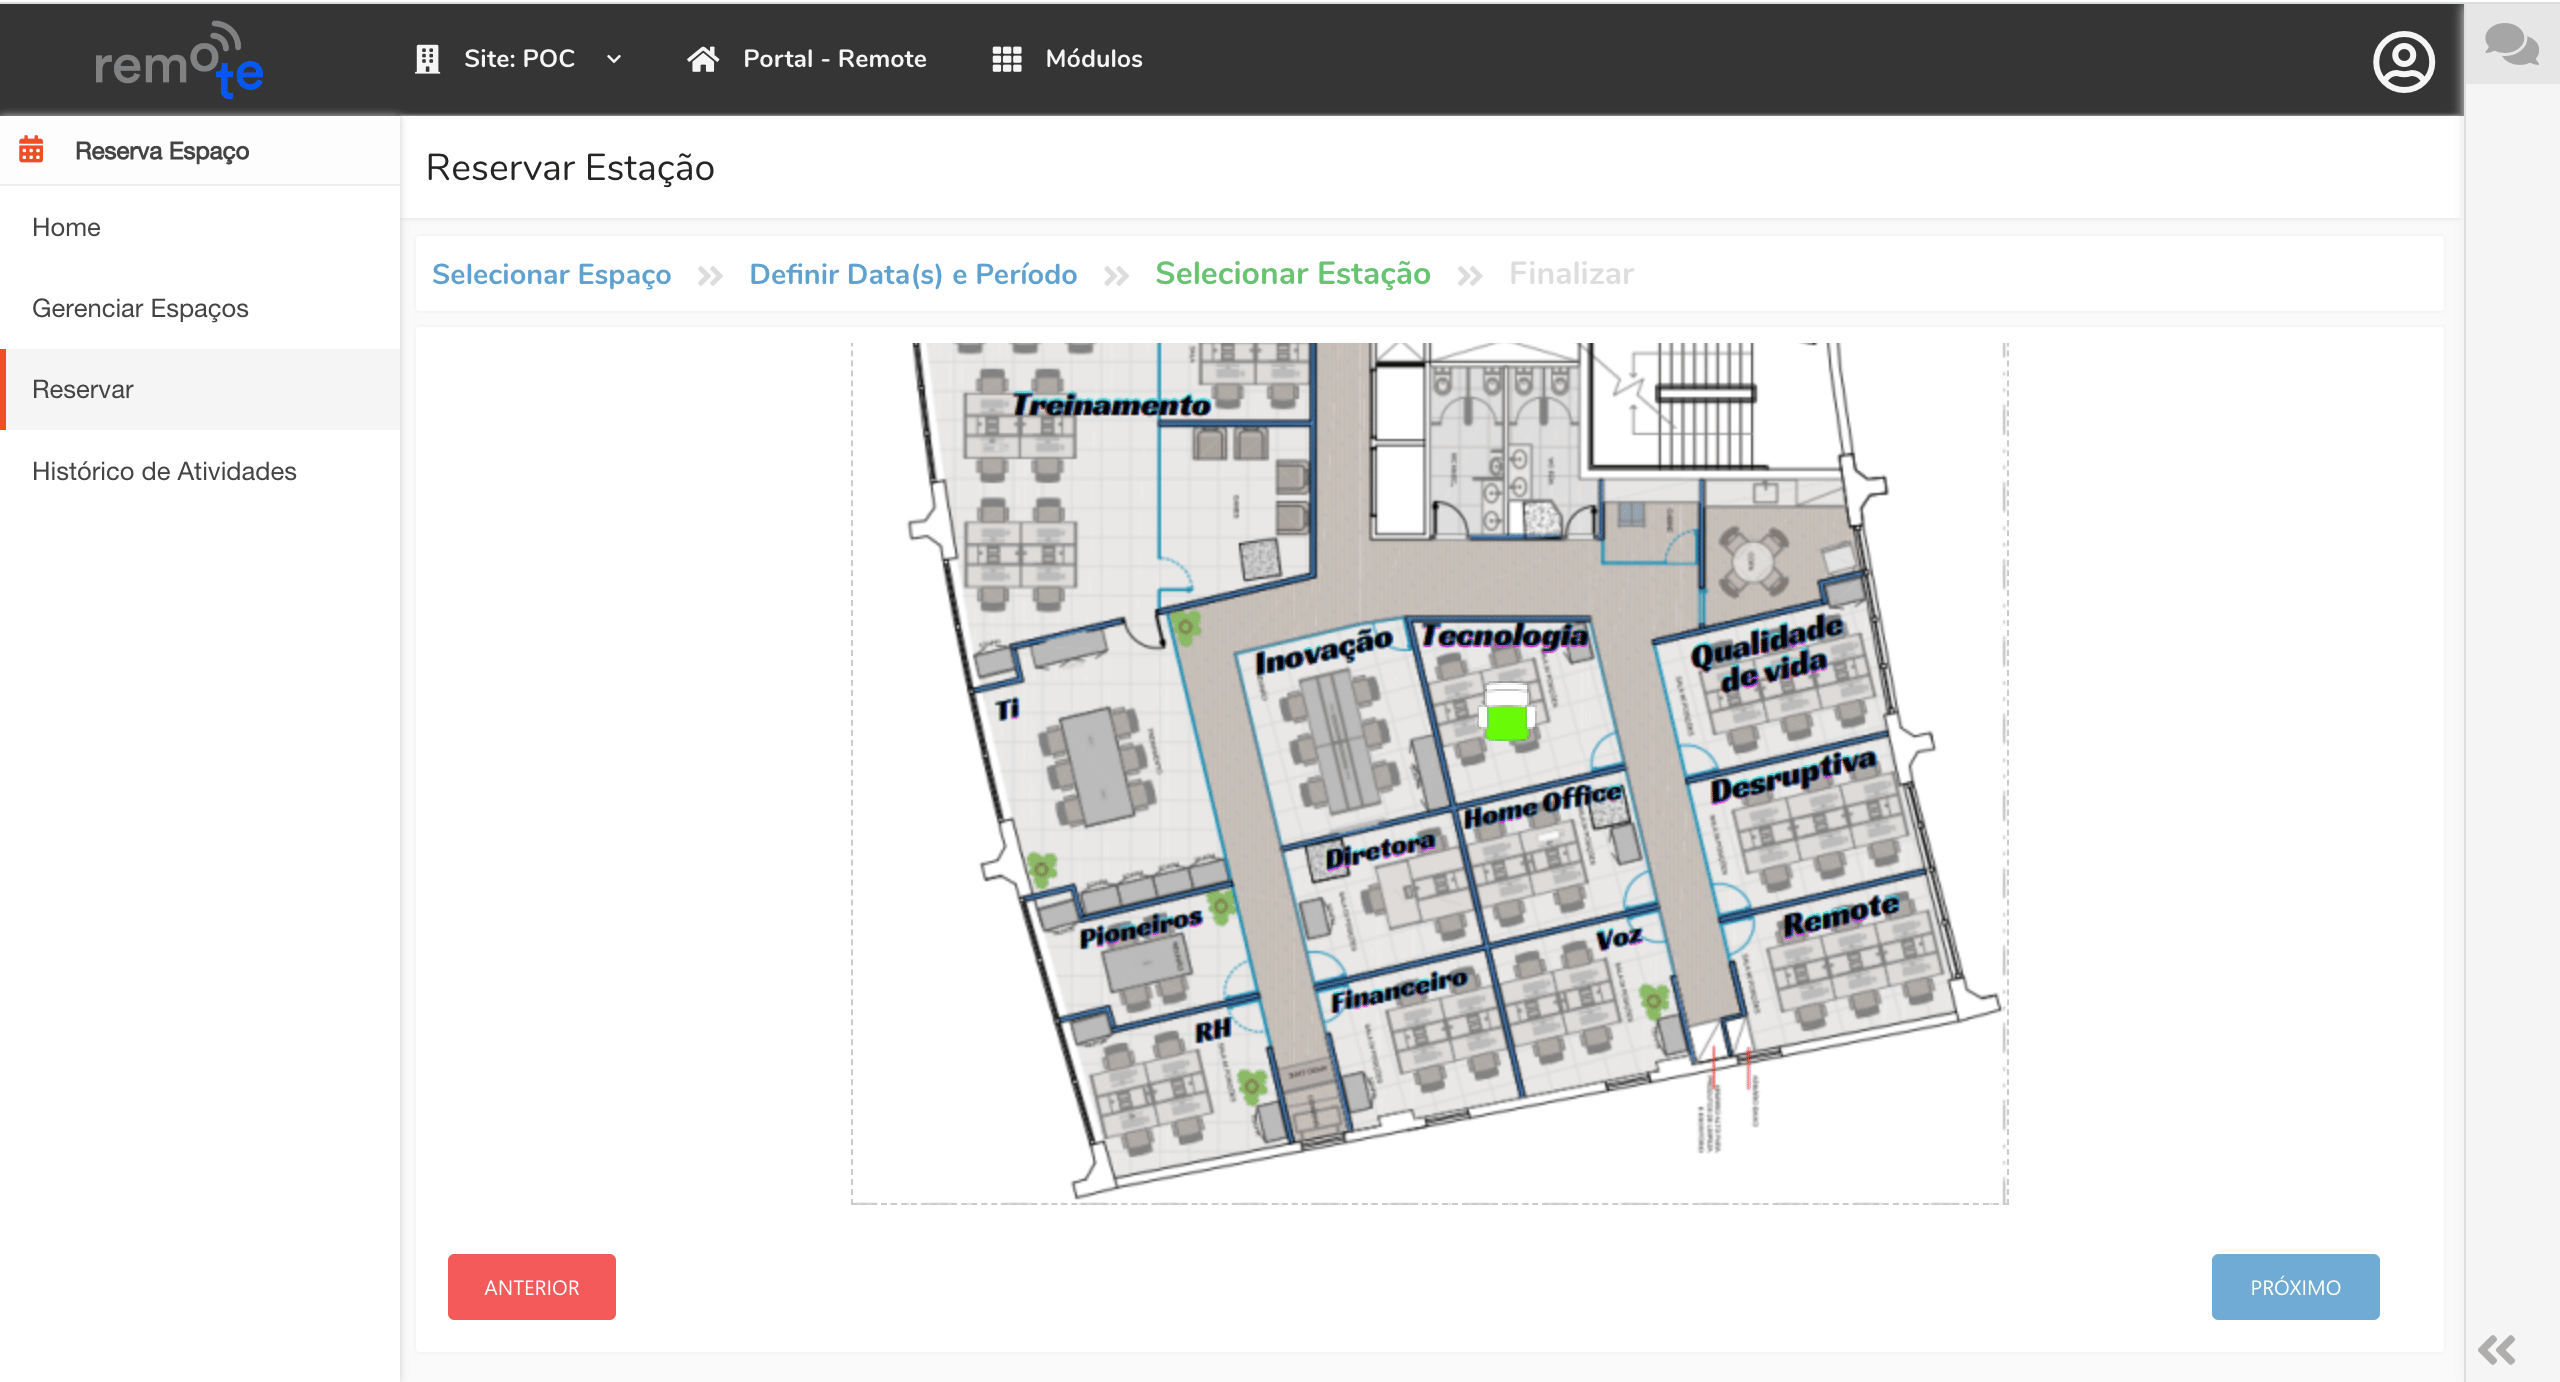
Task: Go to Home in the sidebar
Action: (x=66, y=227)
